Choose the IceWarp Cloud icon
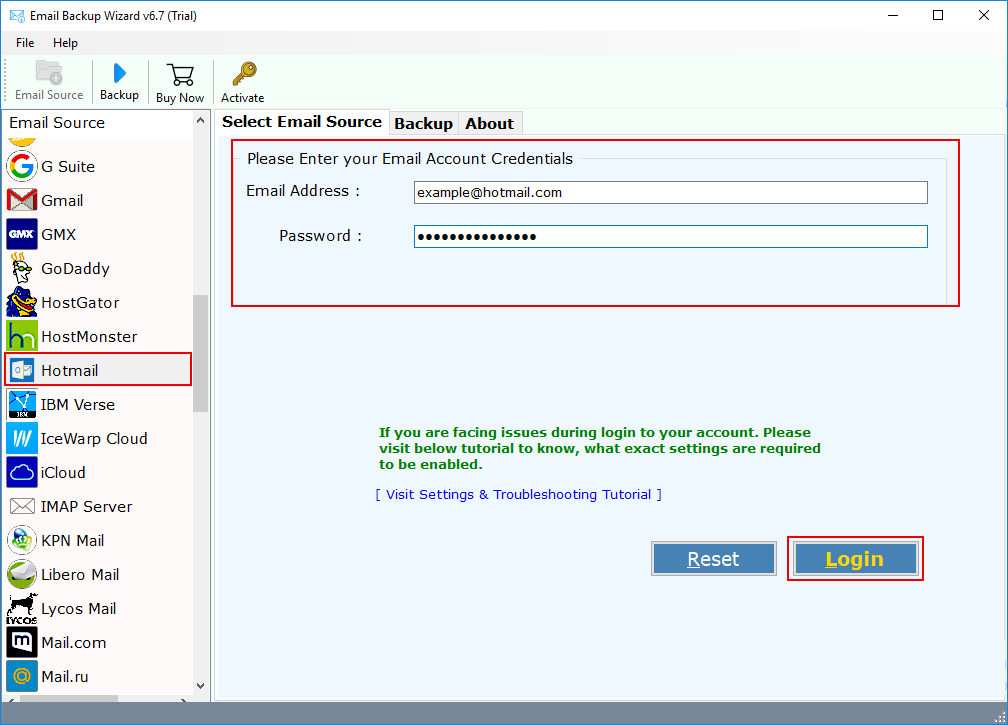The width and height of the screenshot is (1008, 725). click(x=22, y=438)
